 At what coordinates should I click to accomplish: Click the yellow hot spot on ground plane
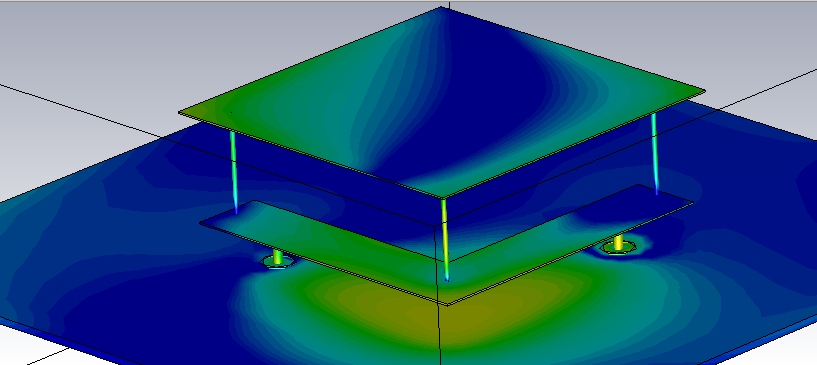(443, 312)
